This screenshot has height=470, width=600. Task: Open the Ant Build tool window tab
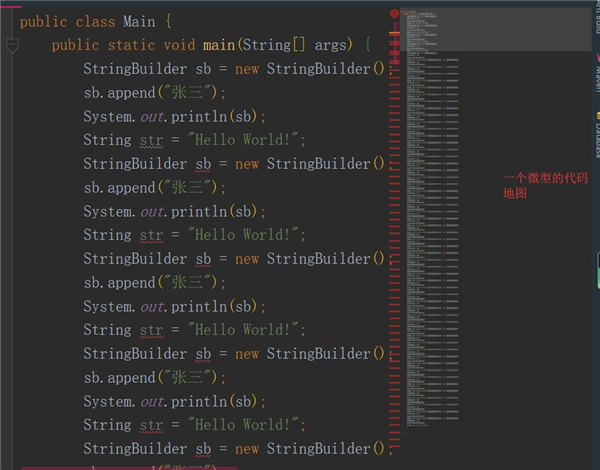[597, 17]
